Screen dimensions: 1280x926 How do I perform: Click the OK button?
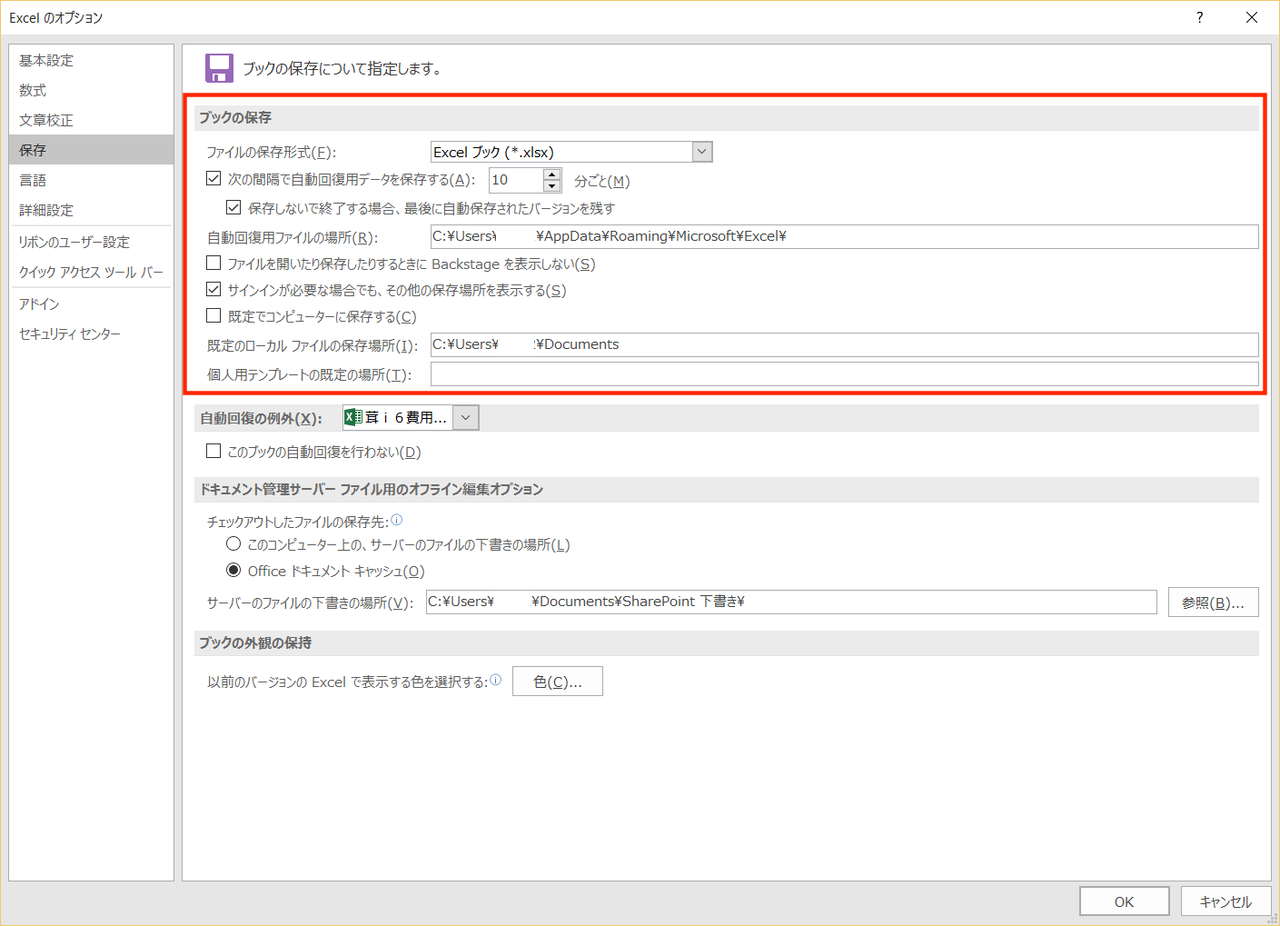[x=1124, y=901]
